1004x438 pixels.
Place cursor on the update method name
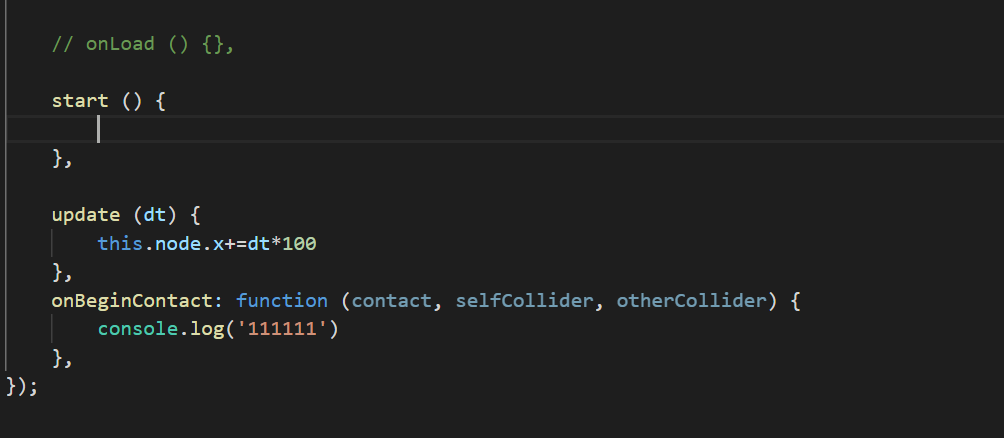(85, 215)
